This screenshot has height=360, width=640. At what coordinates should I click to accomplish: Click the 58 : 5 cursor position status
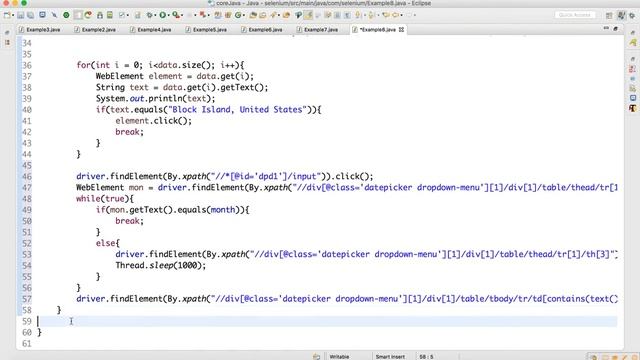(426, 356)
